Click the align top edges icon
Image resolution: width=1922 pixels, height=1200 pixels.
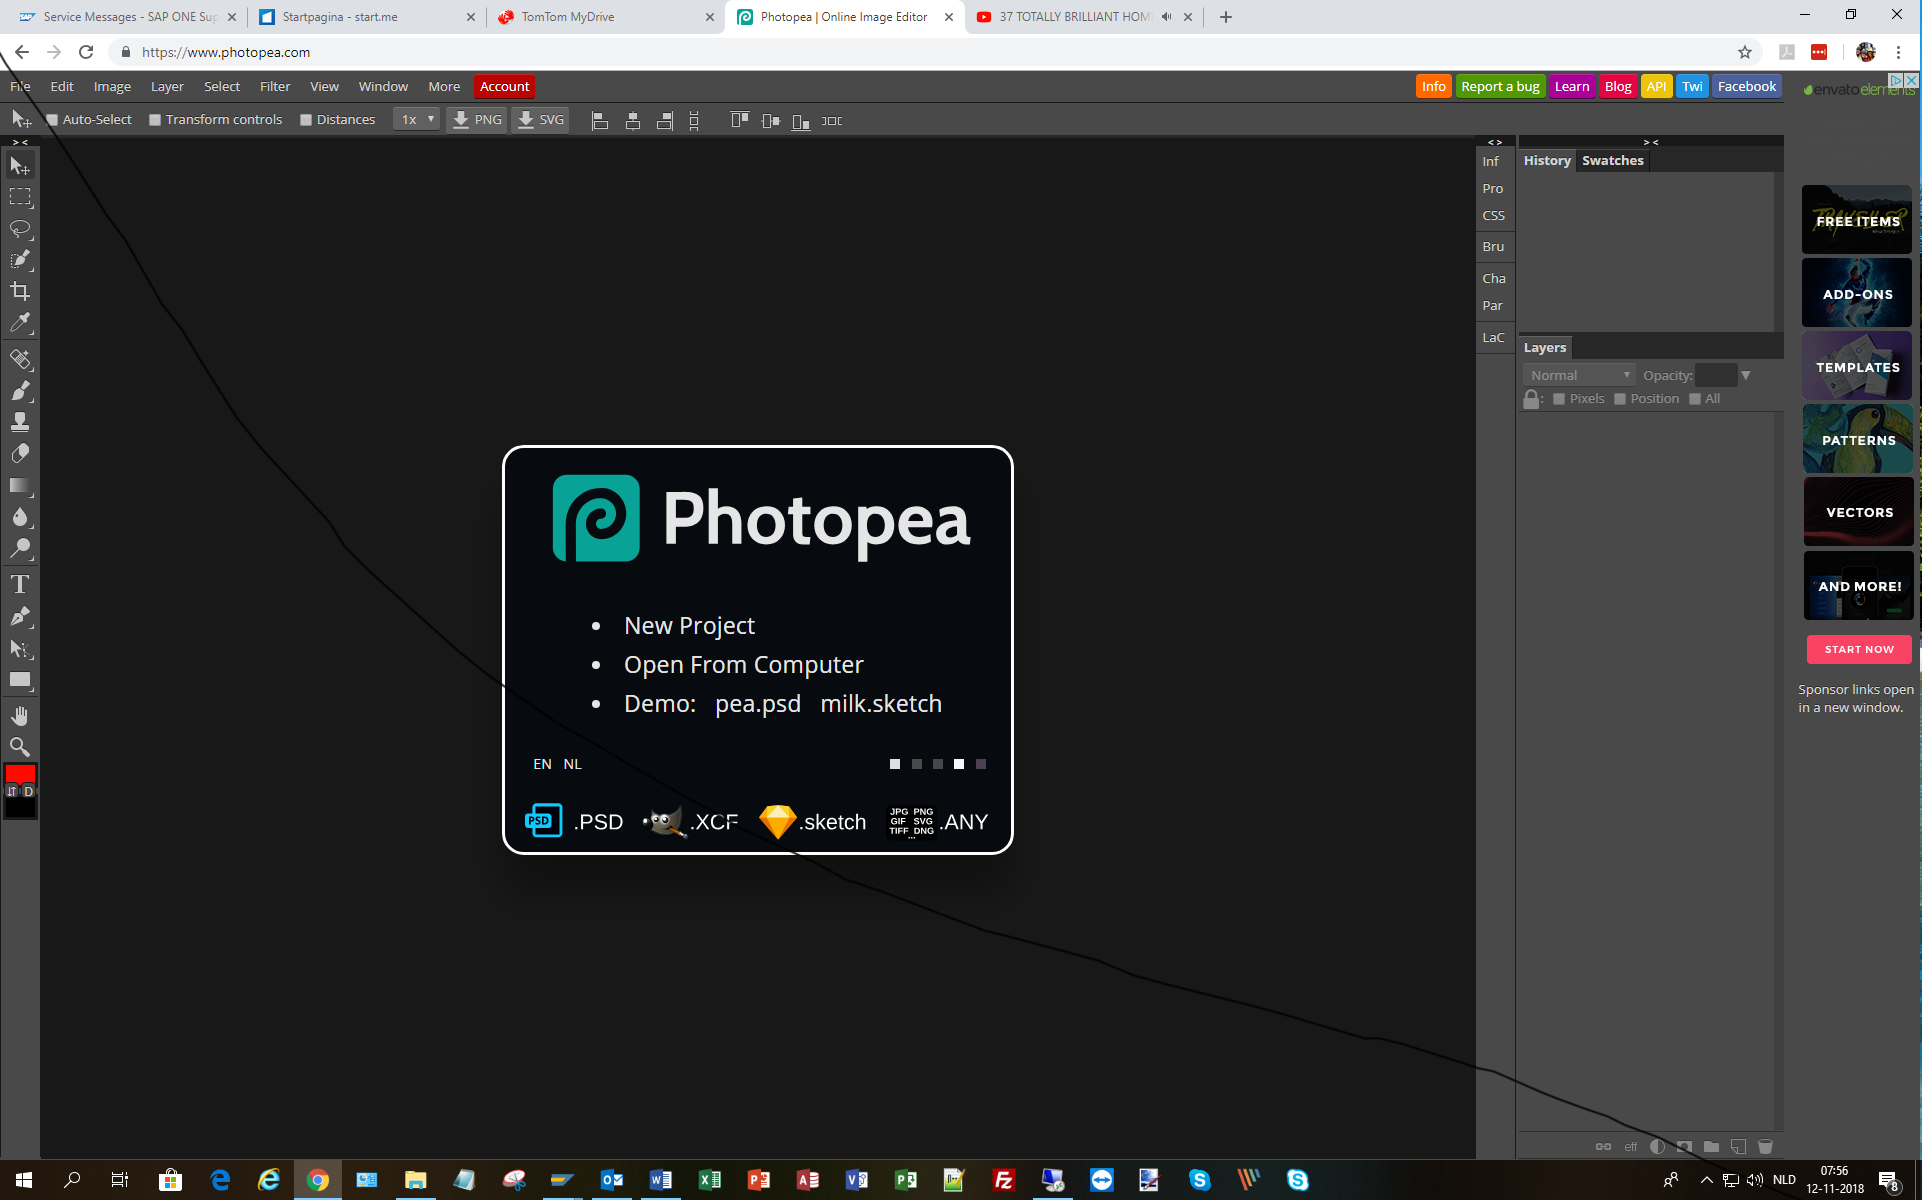739,120
